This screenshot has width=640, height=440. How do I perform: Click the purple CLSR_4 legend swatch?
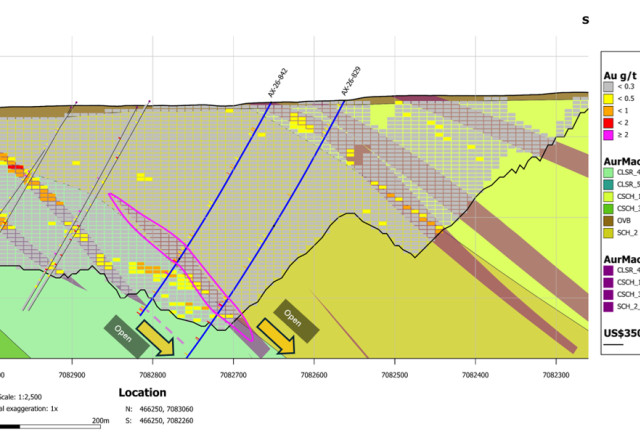pos(608,270)
